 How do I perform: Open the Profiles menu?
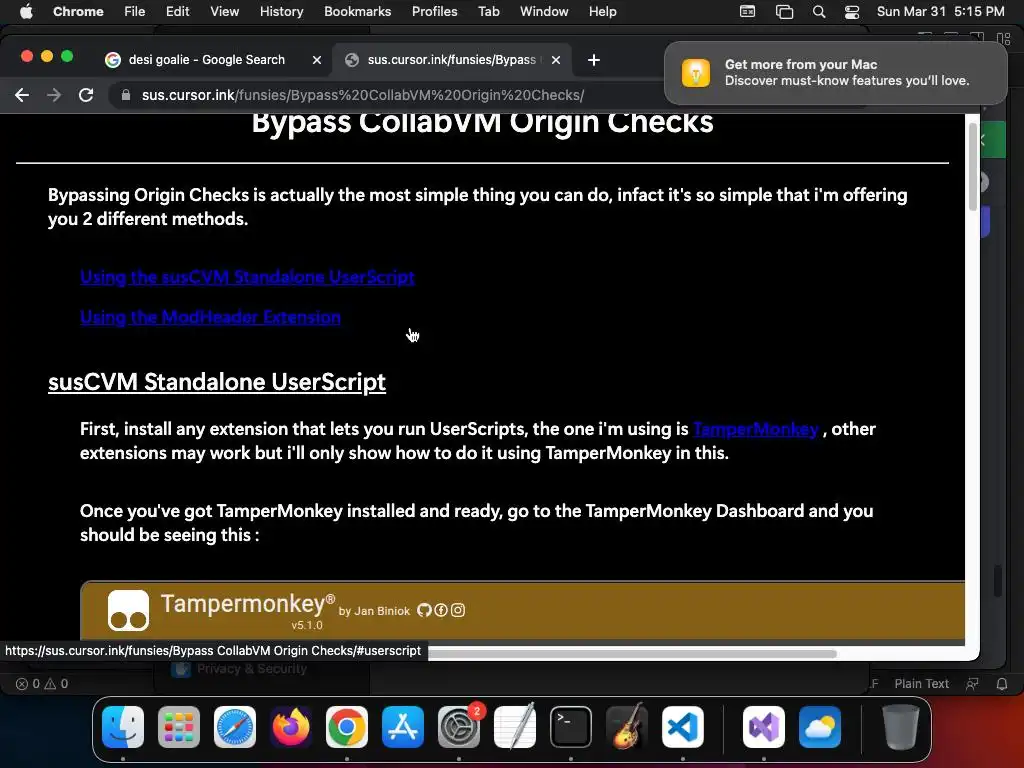(x=434, y=12)
